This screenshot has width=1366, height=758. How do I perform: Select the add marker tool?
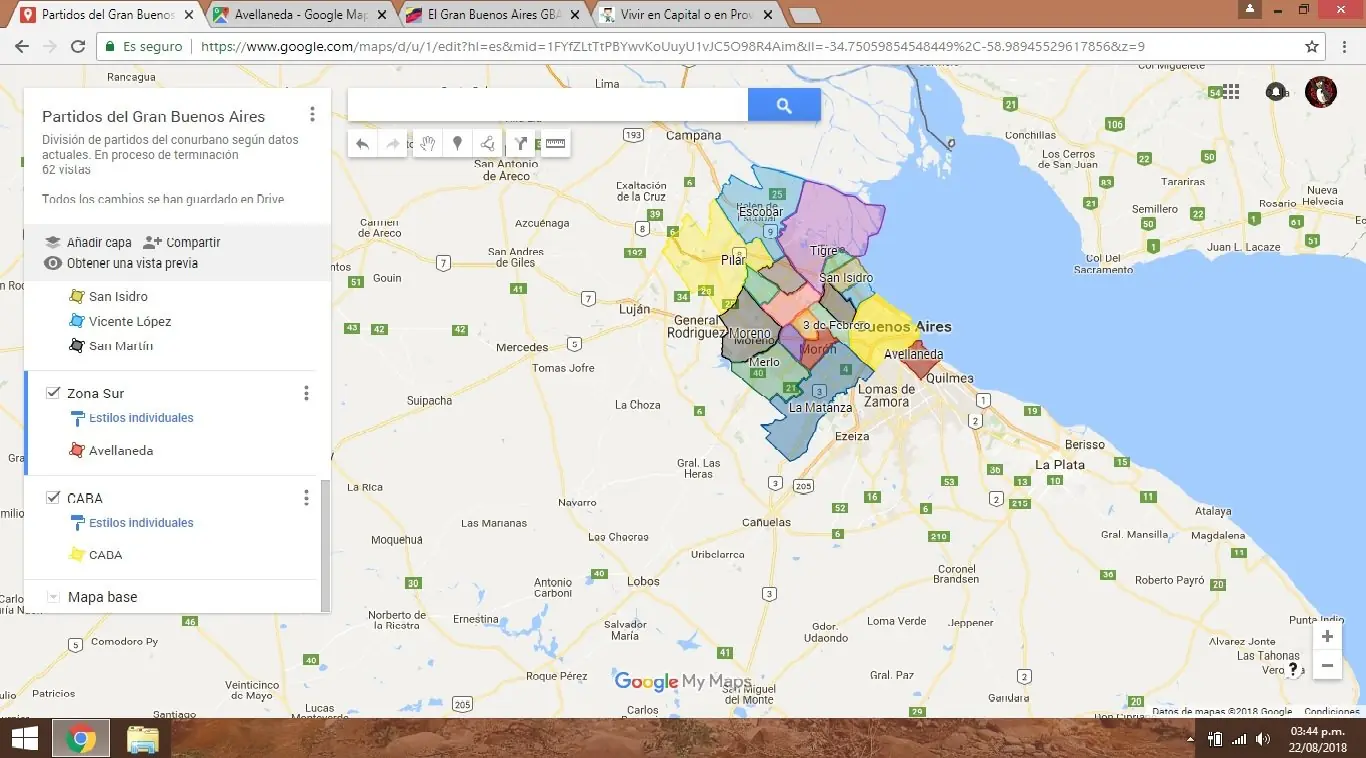(x=457, y=143)
